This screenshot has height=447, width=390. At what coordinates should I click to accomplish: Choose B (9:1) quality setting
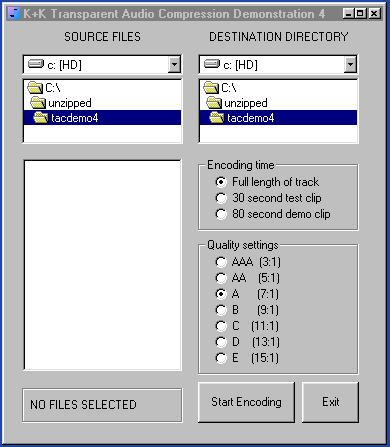click(x=247, y=310)
